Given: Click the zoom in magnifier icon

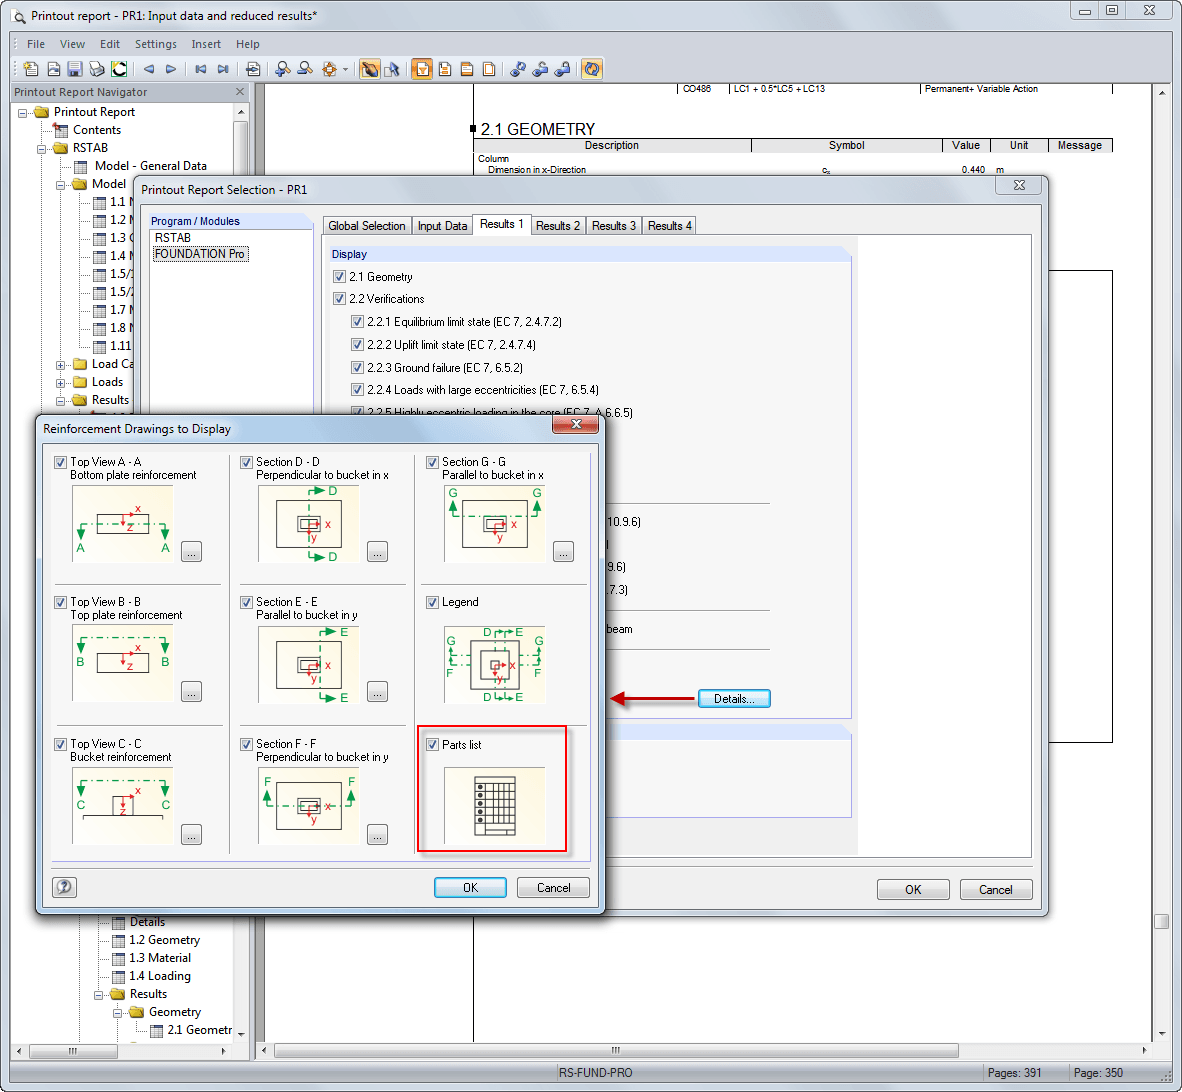Looking at the screenshot, I should tap(283, 69).
